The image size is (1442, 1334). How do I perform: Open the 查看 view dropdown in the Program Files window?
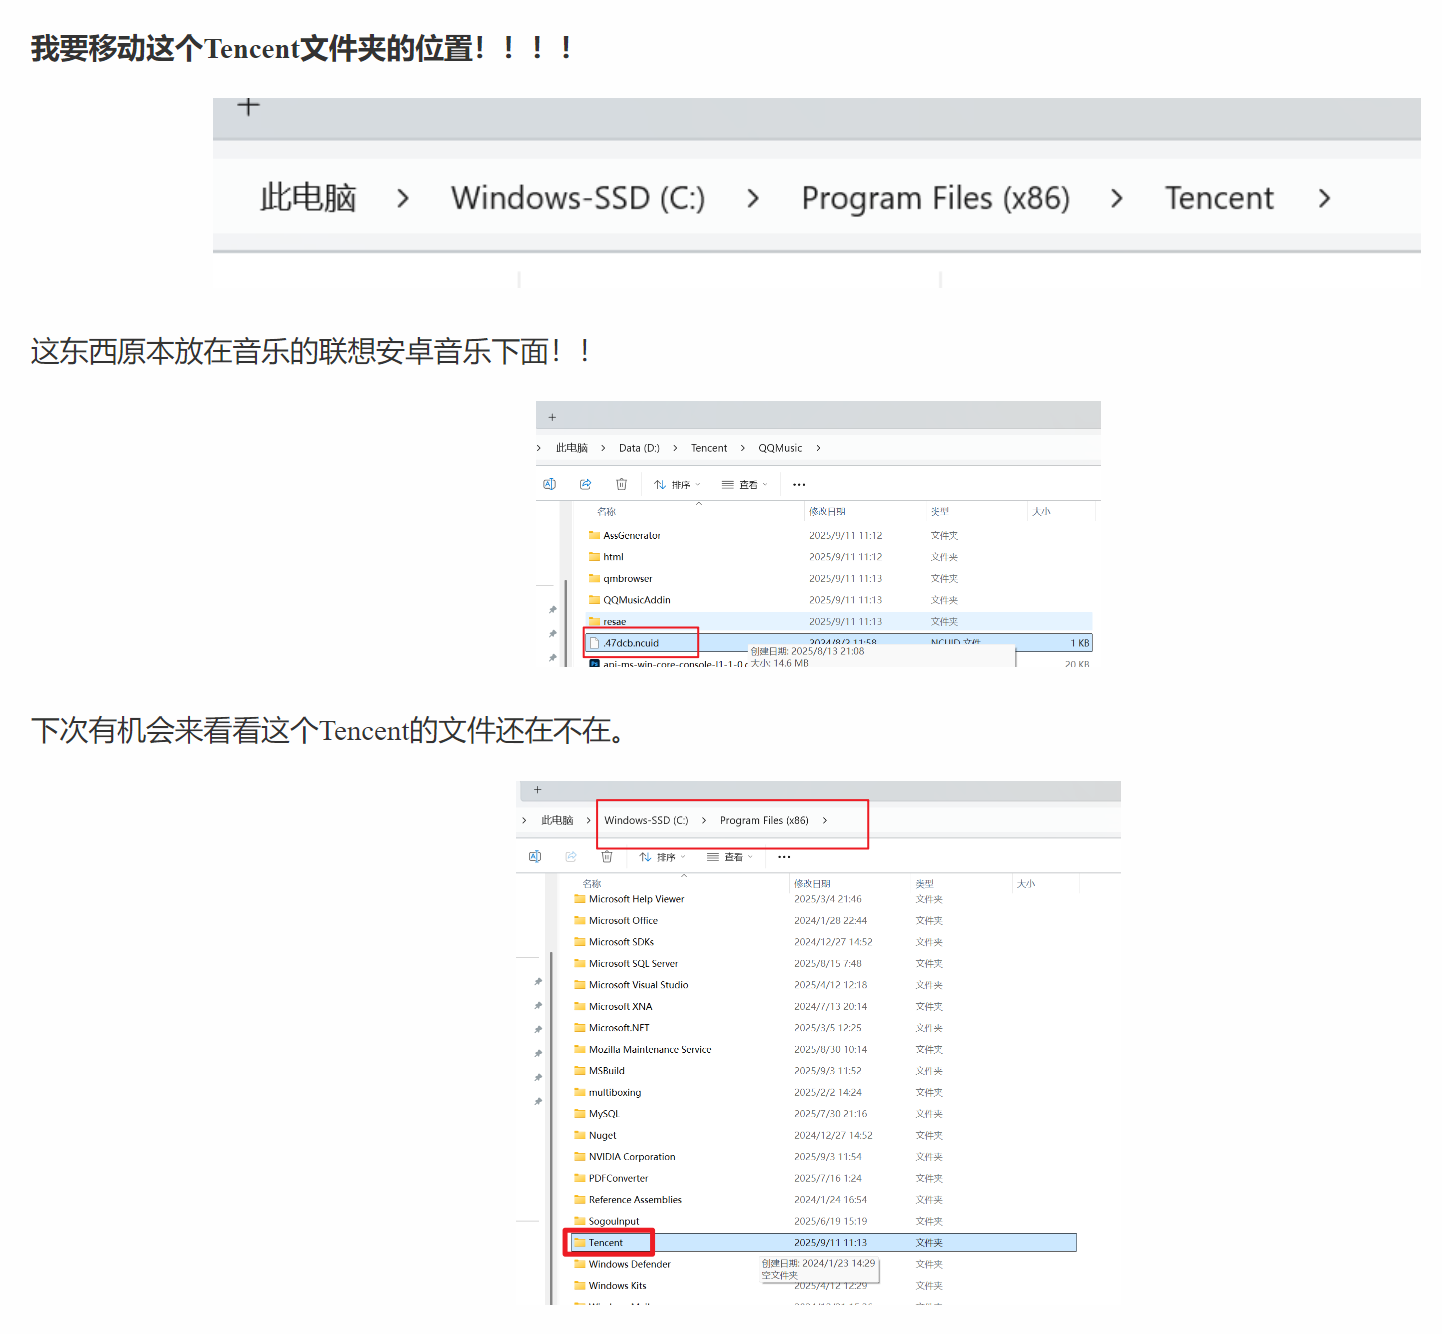pos(730,857)
